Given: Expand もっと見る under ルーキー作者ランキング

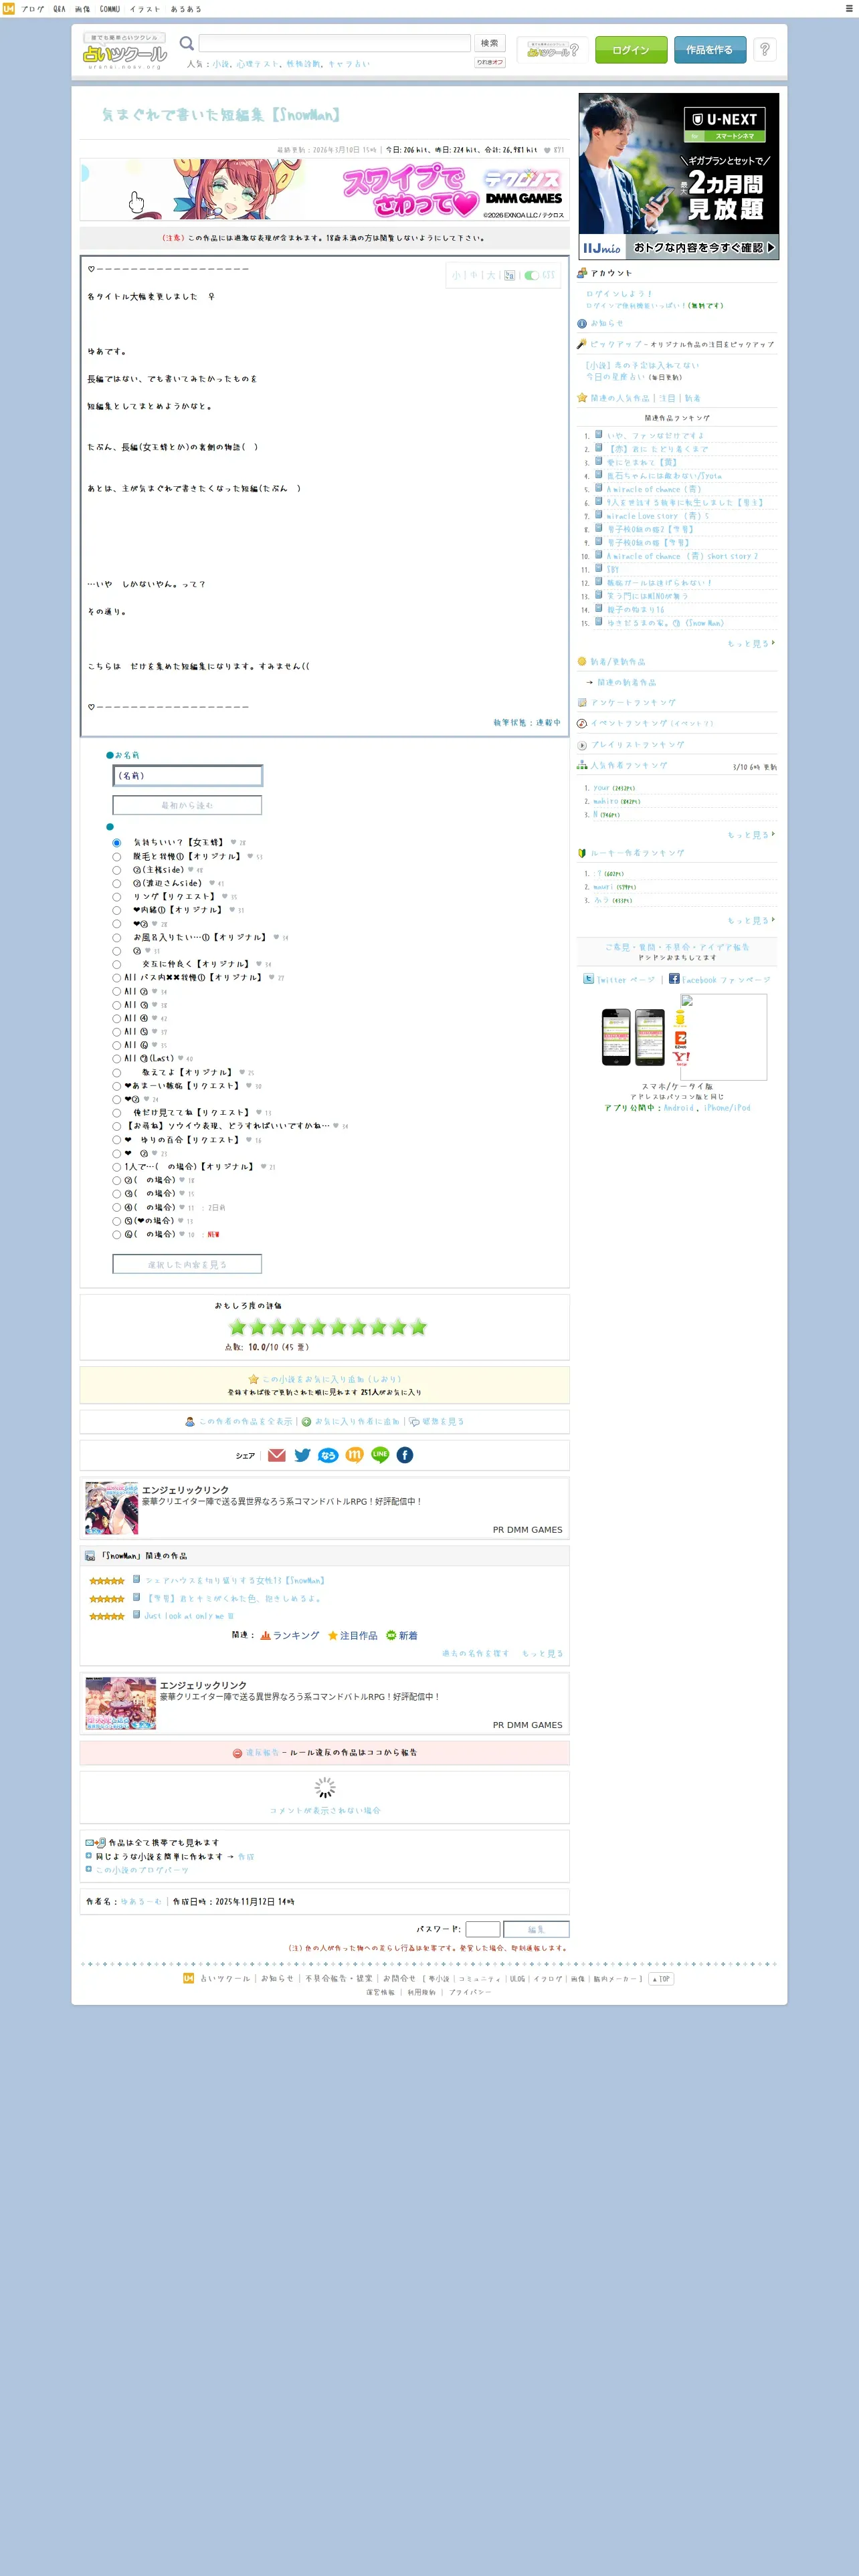Looking at the screenshot, I should coord(750,920).
